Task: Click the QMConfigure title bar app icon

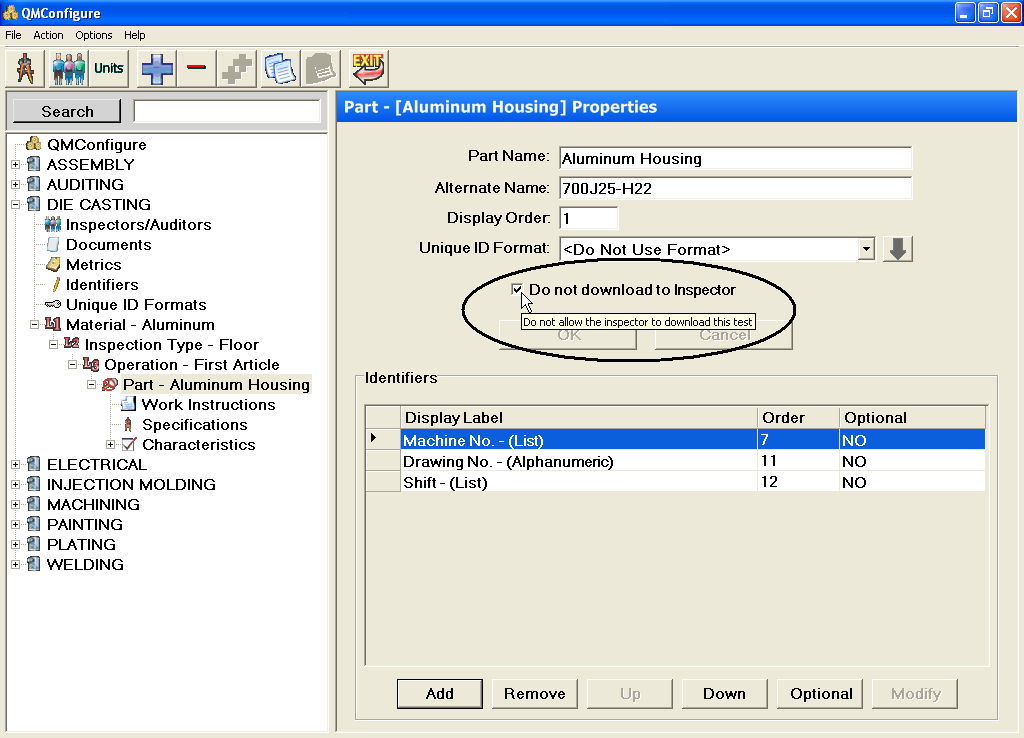Action: tap(10, 12)
